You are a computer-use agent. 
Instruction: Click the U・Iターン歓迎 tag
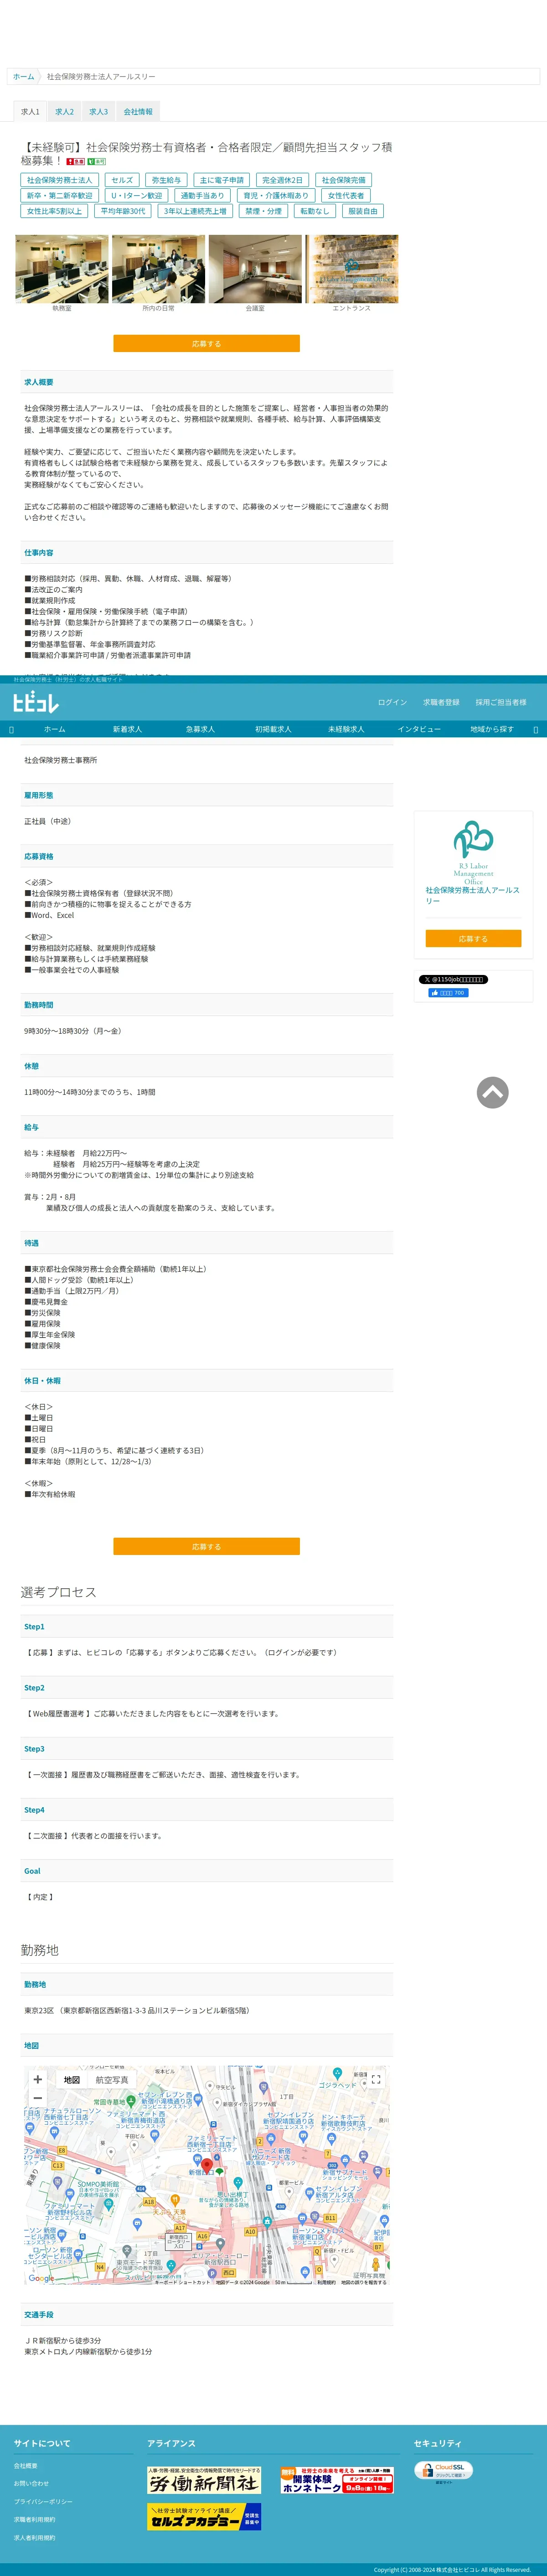tap(136, 196)
